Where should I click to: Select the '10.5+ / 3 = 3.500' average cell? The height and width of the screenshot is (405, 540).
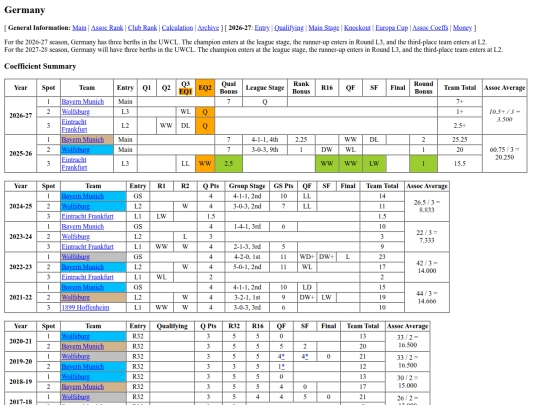(505, 115)
